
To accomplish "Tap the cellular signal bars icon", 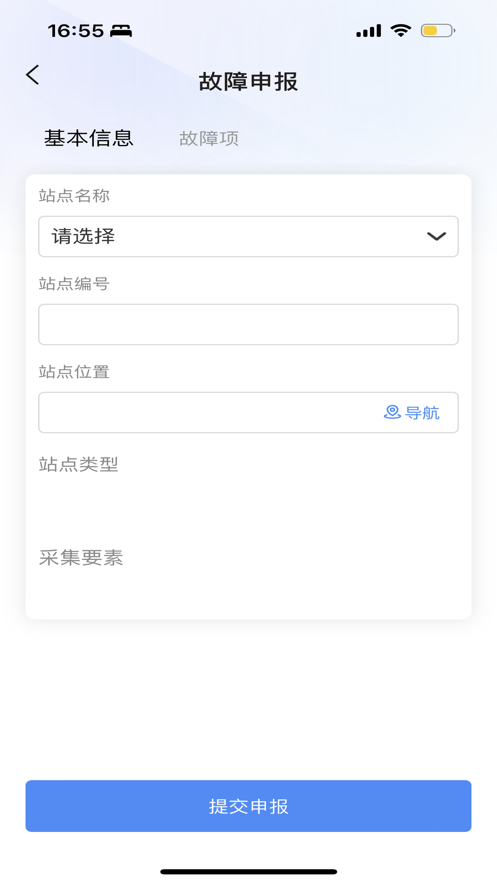I will point(369,31).
